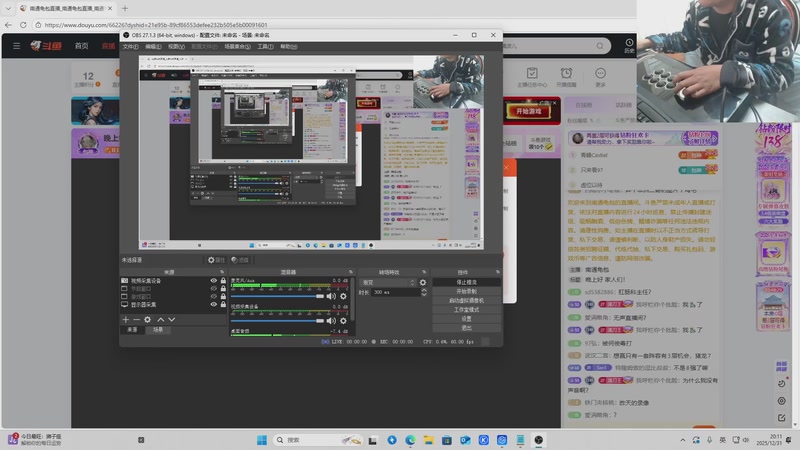Click the browser address bar URL
The height and width of the screenshot is (450, 800).
point(156,24)
